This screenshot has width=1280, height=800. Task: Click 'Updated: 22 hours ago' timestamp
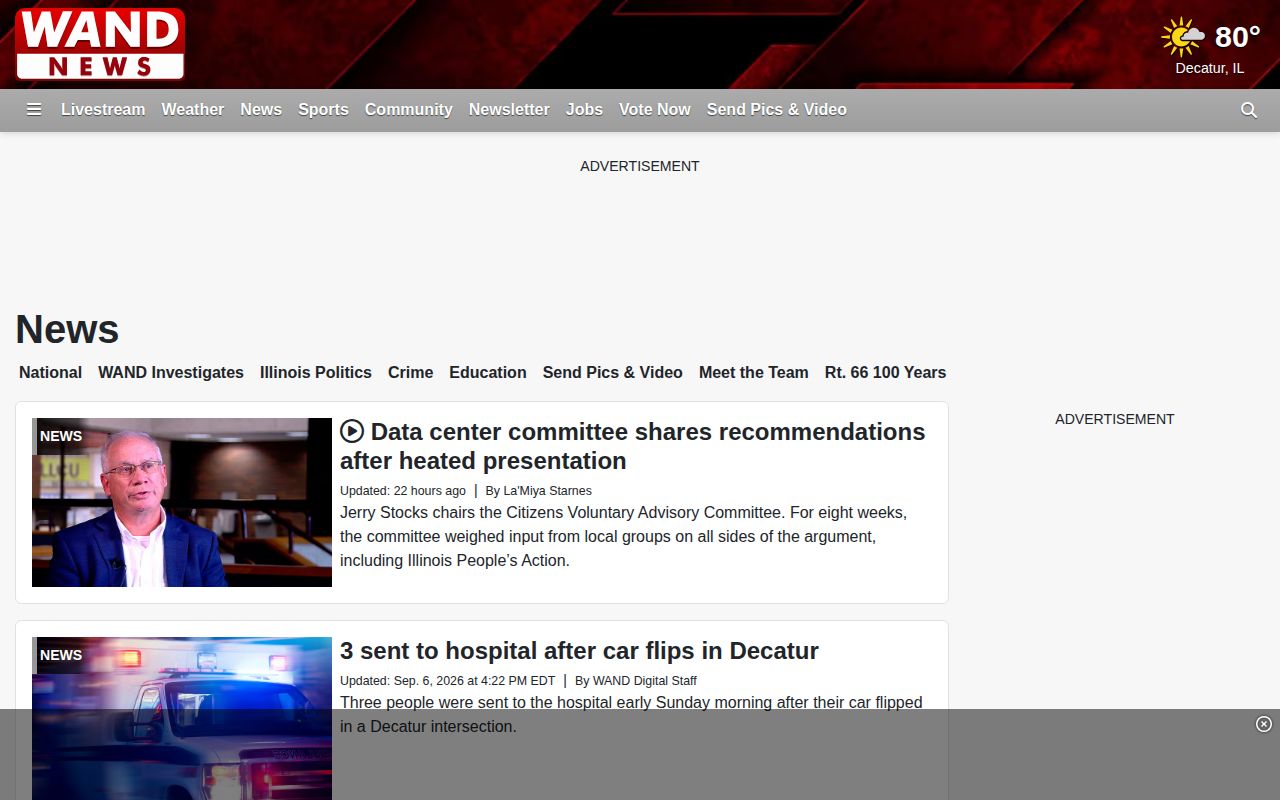pos(403,491)
